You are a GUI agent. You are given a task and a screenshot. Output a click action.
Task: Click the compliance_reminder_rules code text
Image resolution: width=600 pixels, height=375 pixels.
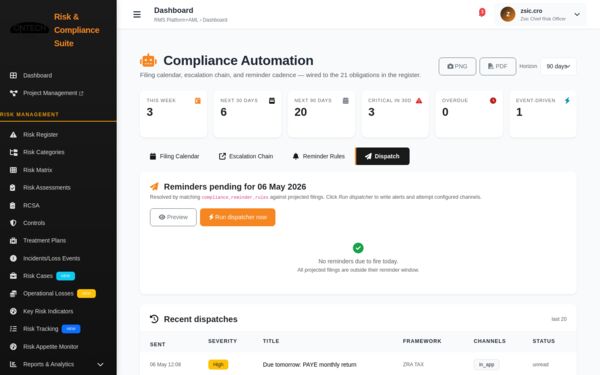235,197
